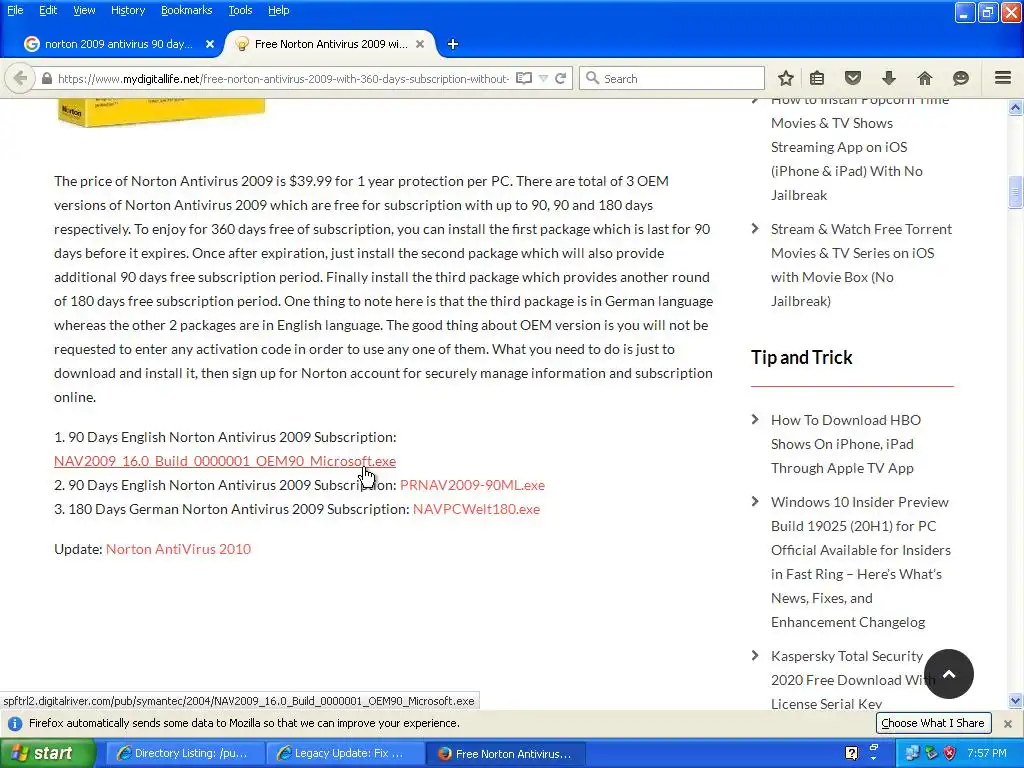Open Norton AntiVirus 2010 update link
1024x768 pixels.
[x=178, y=549]
